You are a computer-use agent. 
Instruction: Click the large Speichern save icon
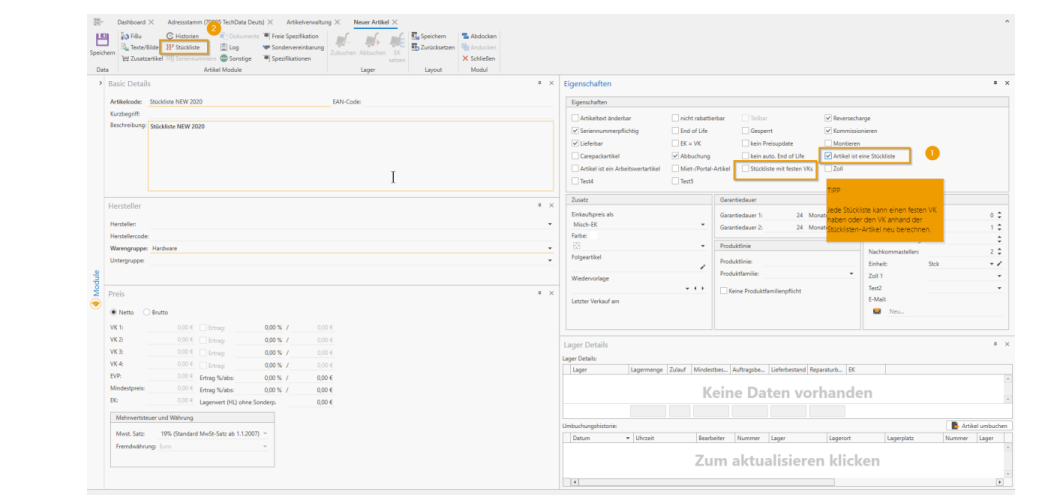tap(101, 41)
